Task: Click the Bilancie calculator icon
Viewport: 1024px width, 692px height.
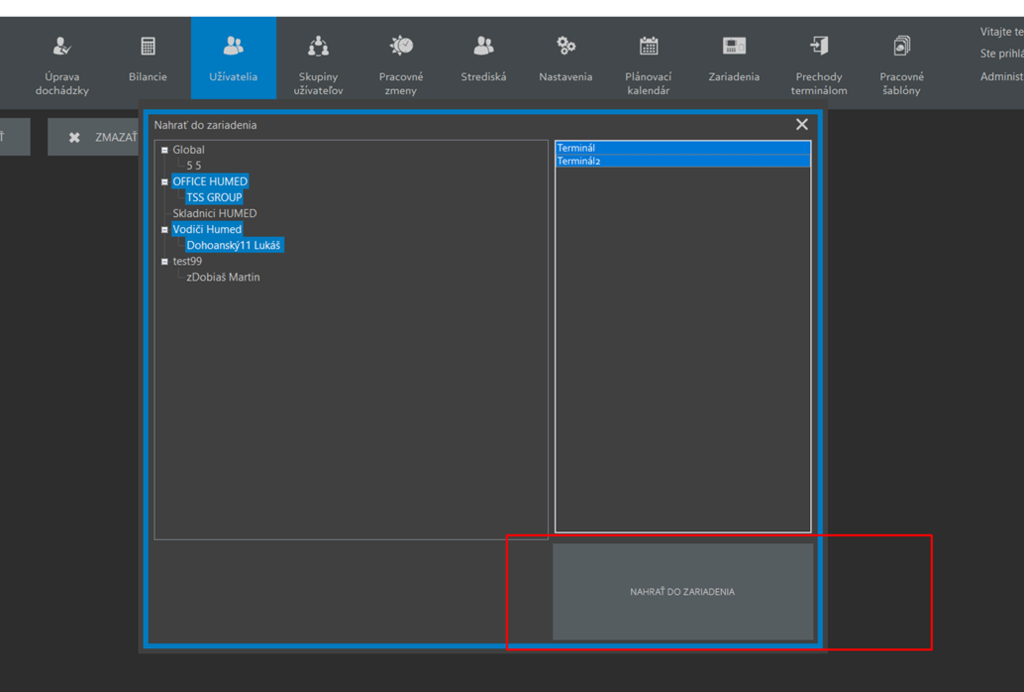Action: (148, 46)
